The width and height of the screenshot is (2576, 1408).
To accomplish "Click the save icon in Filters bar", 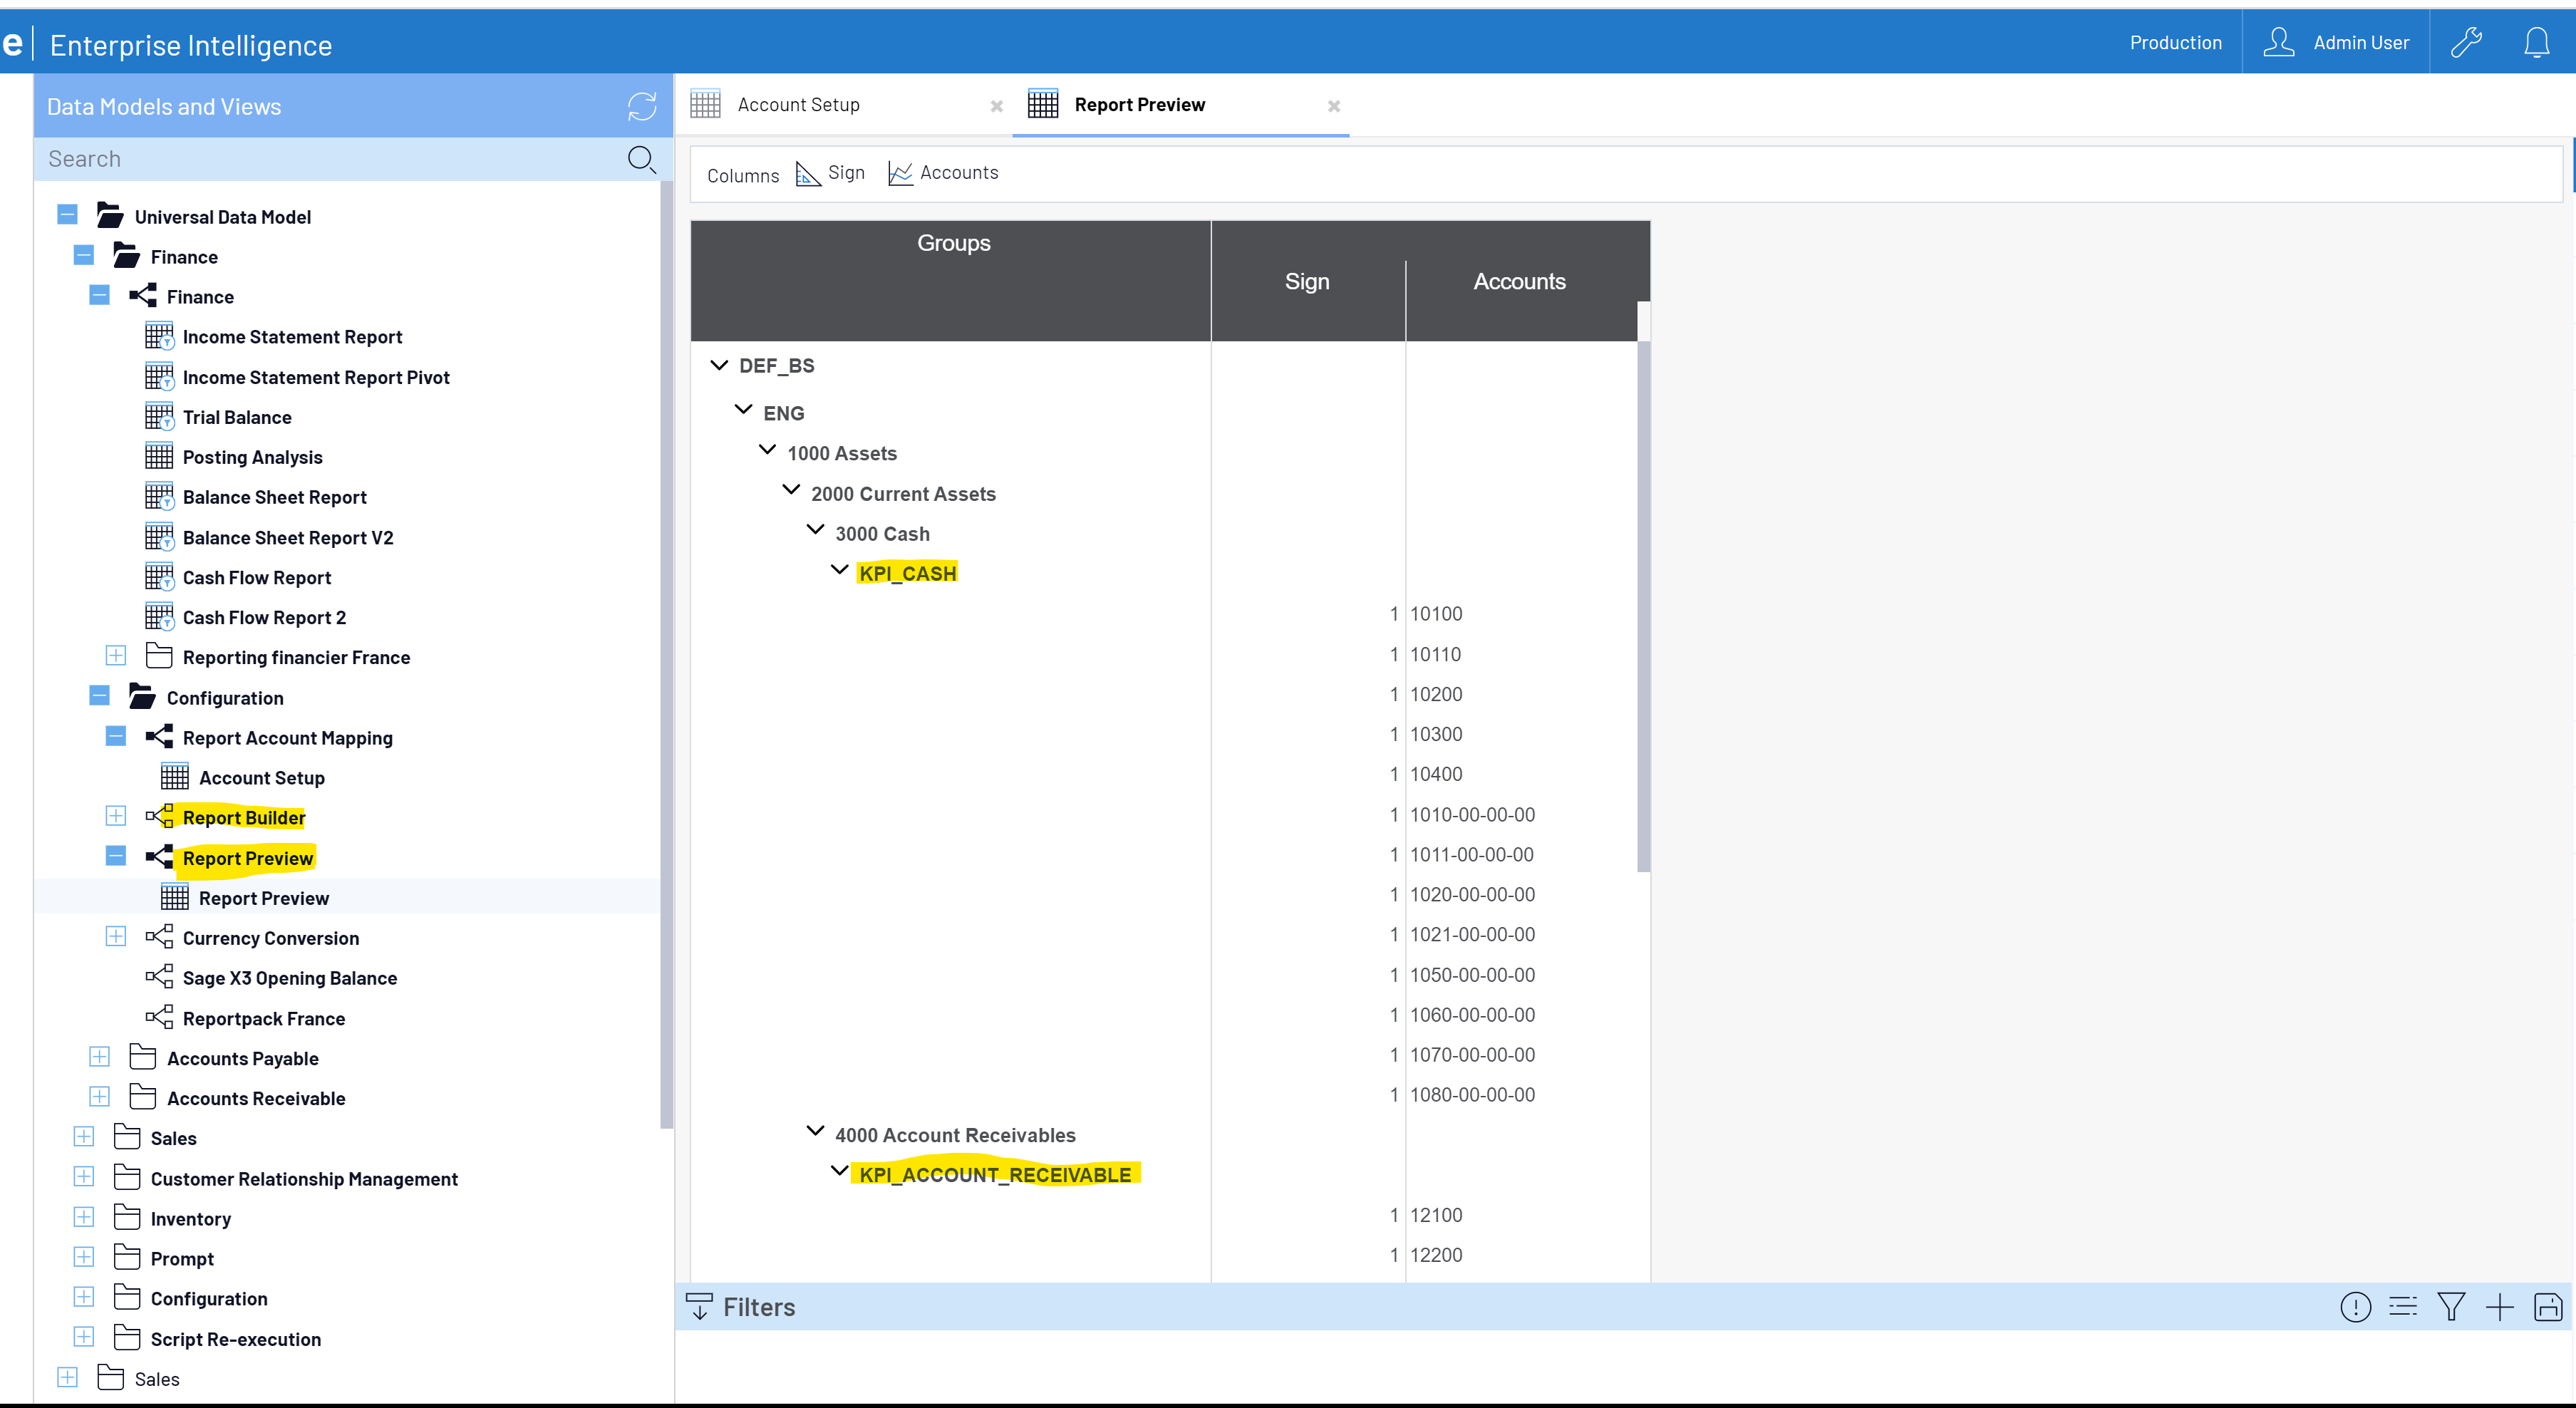I will point(2547,1307).
